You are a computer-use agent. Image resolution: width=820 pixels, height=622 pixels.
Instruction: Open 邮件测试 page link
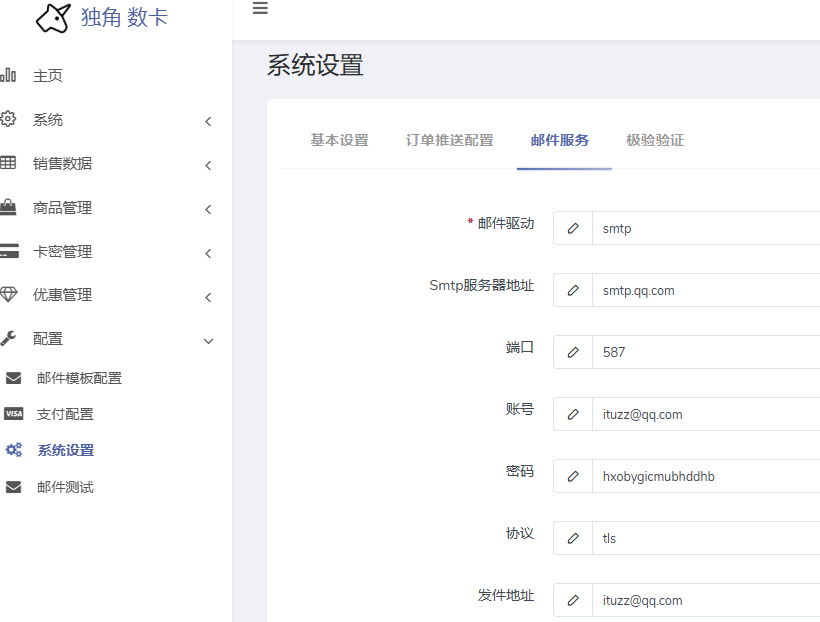click(x=65, y=487)
